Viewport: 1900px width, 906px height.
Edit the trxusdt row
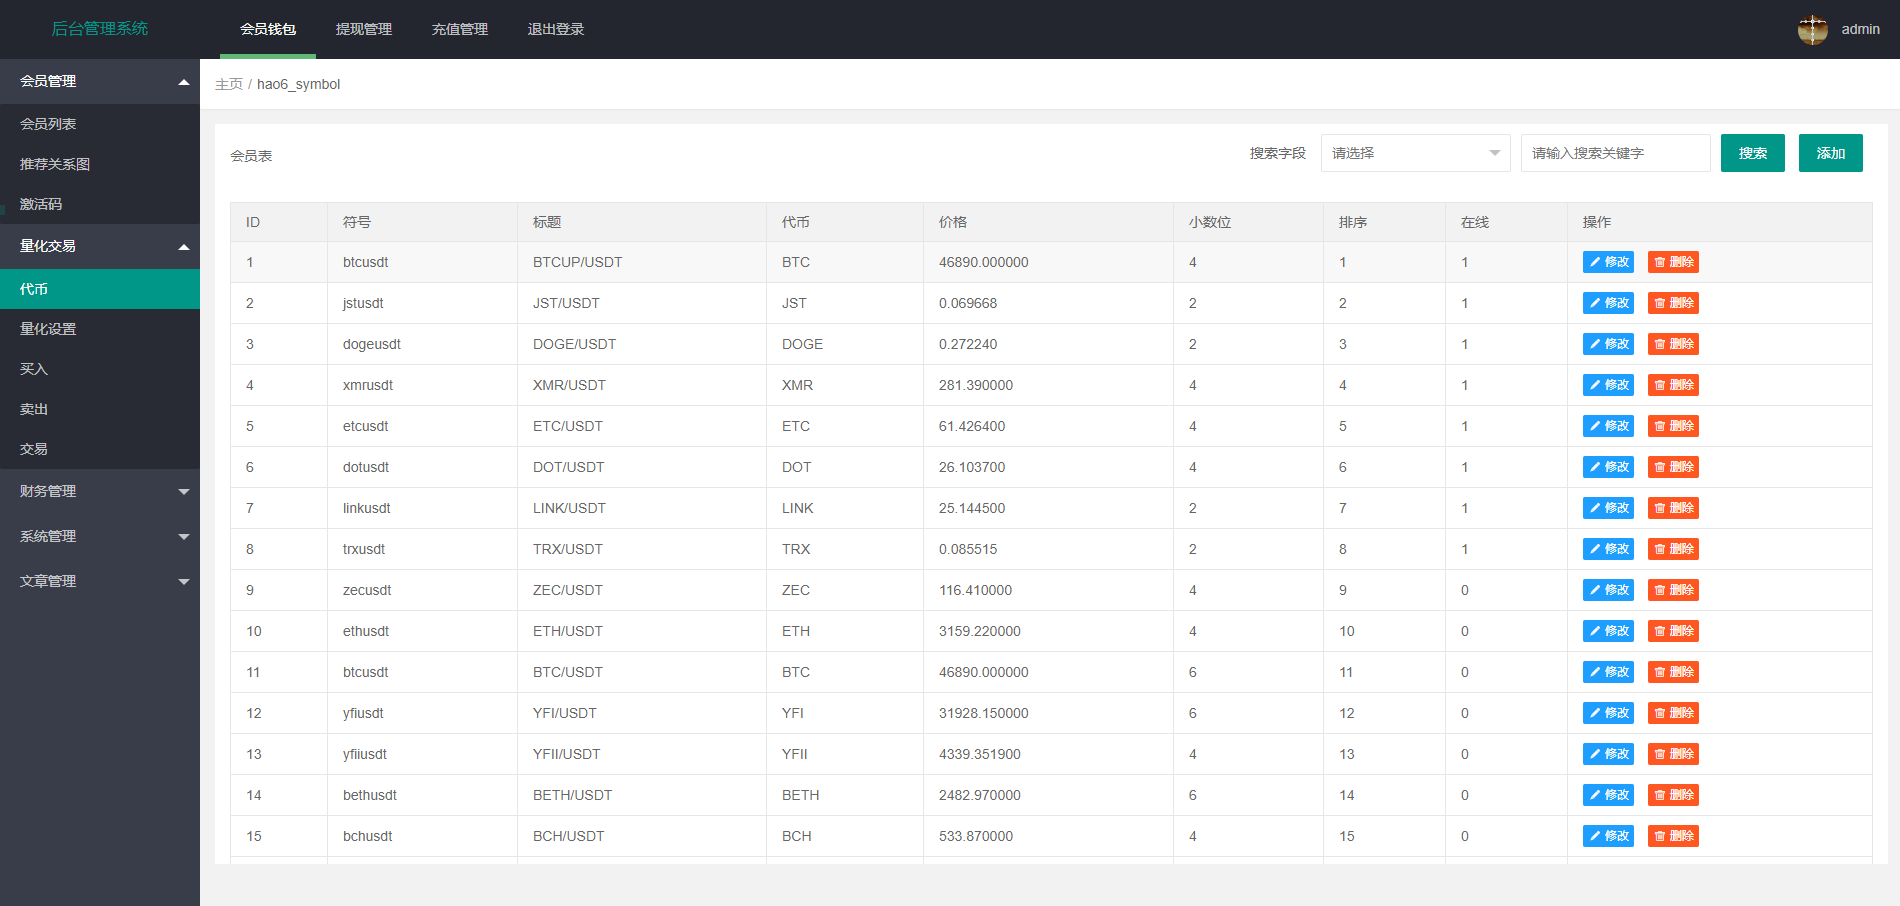point(1608,549)
